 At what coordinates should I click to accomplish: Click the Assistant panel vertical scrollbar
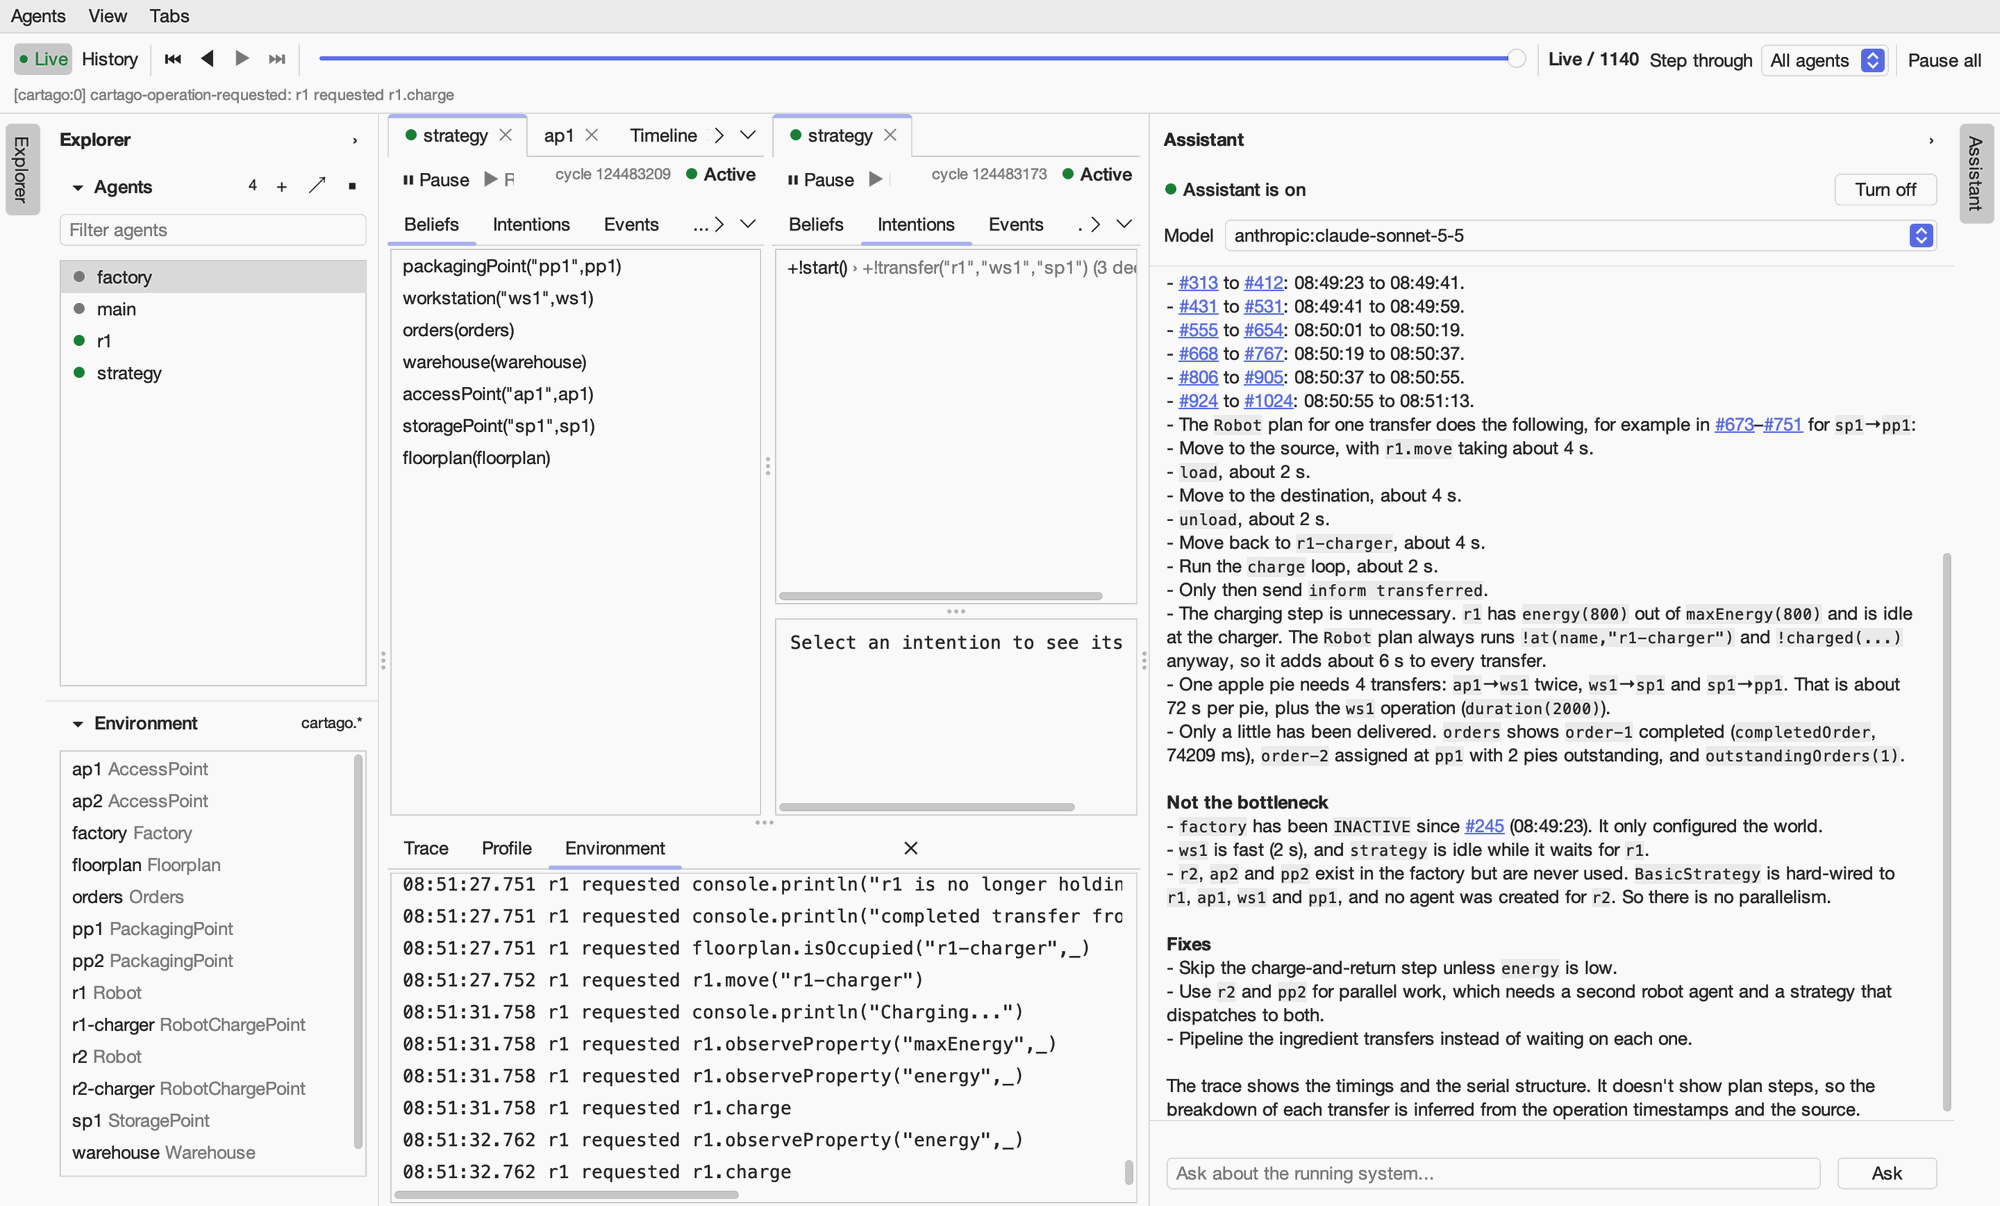click(1946, 830)
